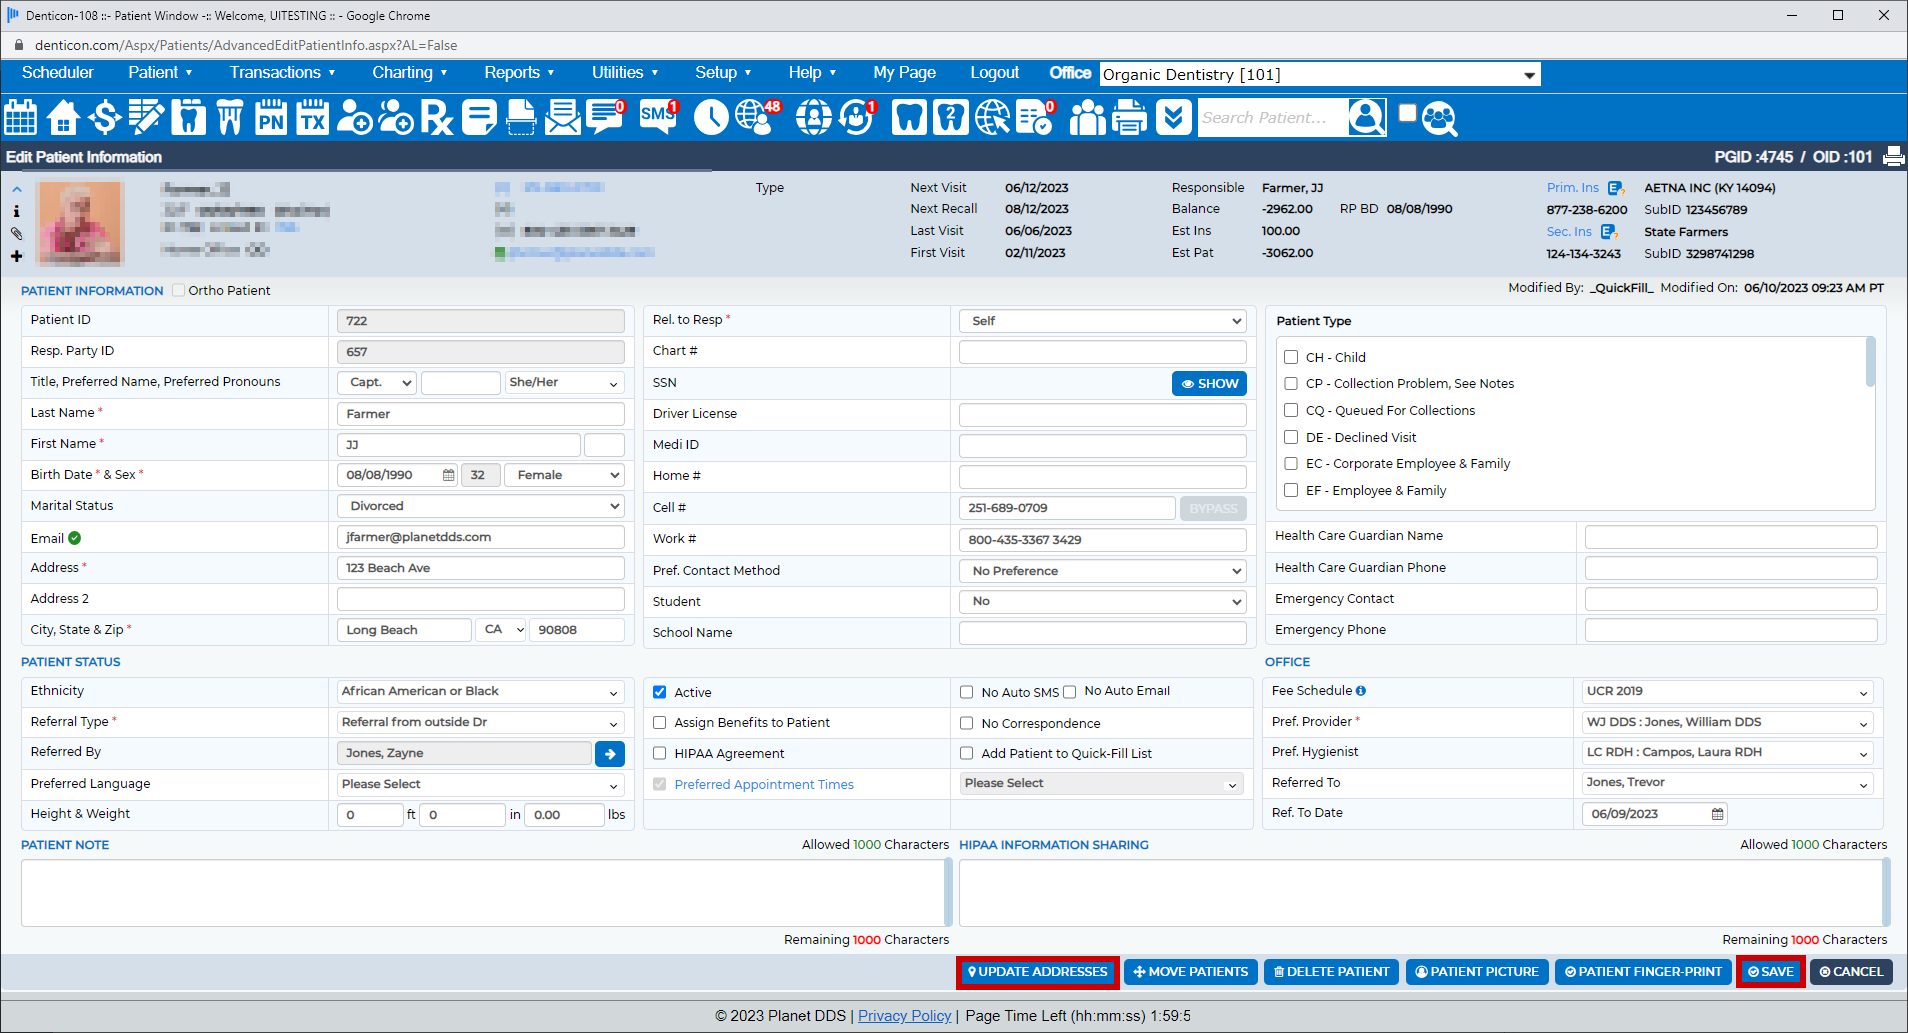Open the Pref. Contact Method dropdown
The width and height of the screenshot is (1908, 1033).
1103,571
